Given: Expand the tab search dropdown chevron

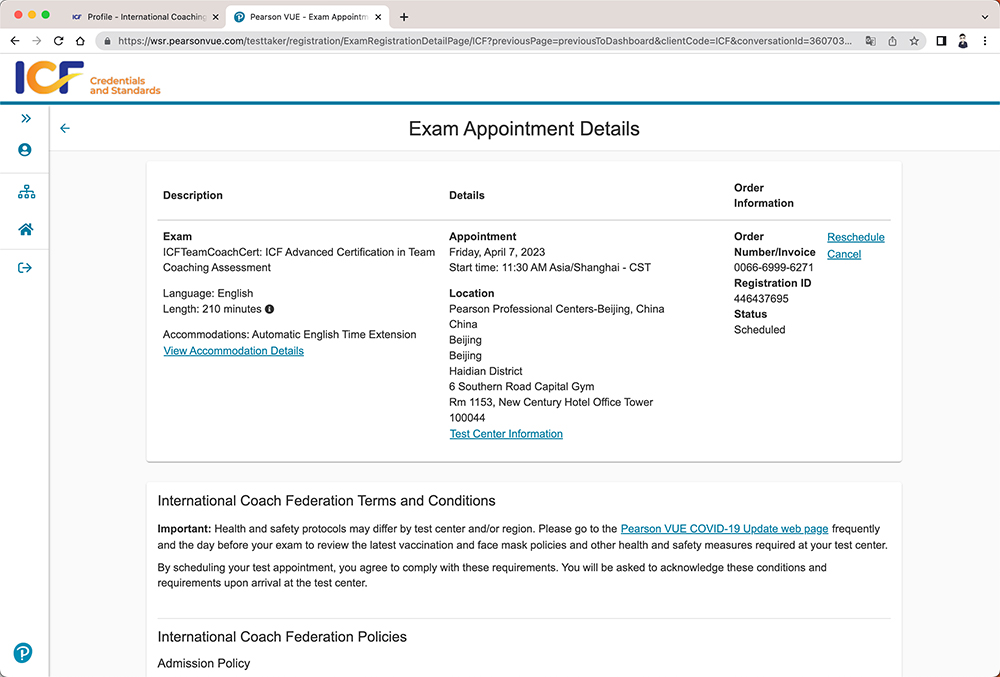Looking at the screenshot, I should point(984,17).
